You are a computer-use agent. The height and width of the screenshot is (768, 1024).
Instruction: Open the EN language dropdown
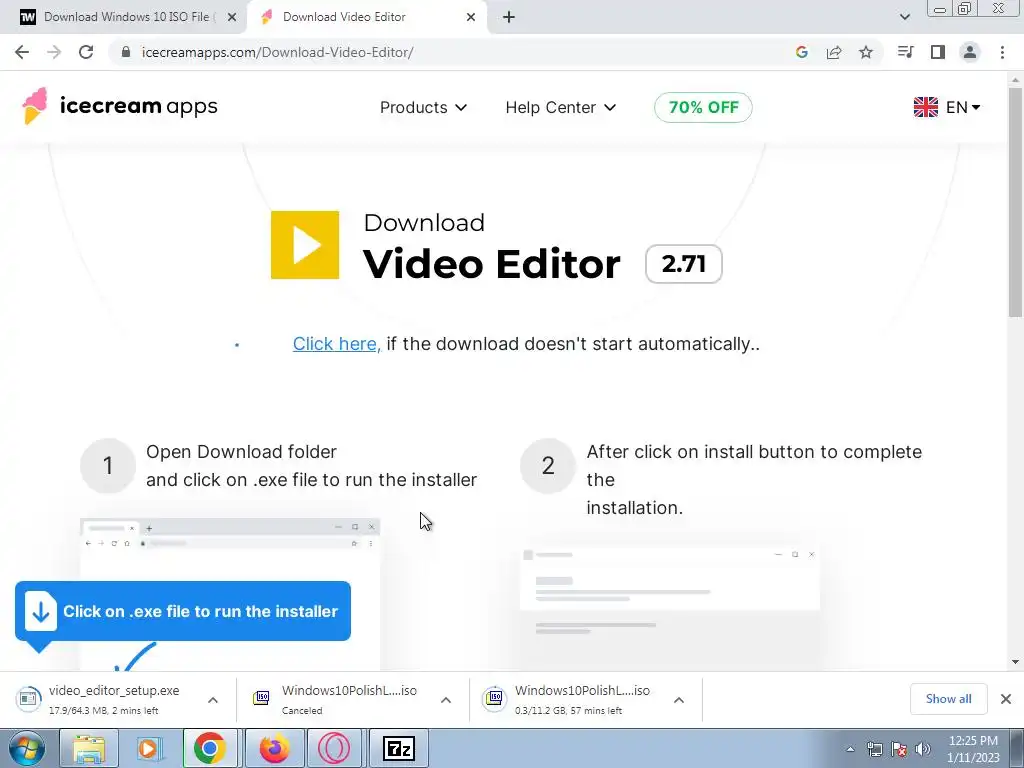coord(963,107)
